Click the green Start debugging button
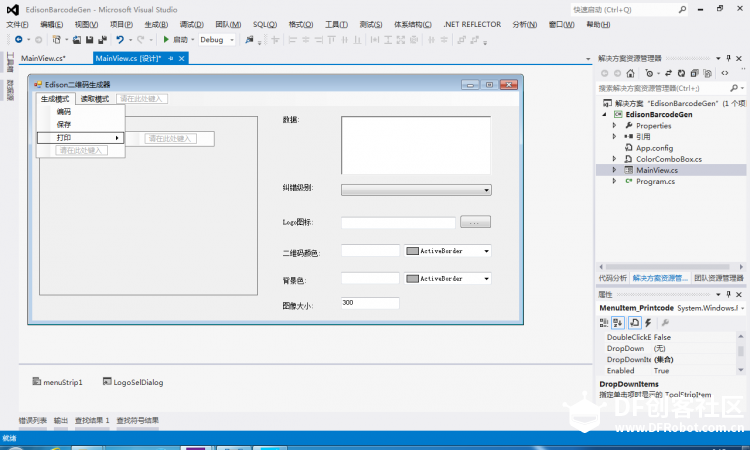The image size is (750, 450). coord(166,40)
